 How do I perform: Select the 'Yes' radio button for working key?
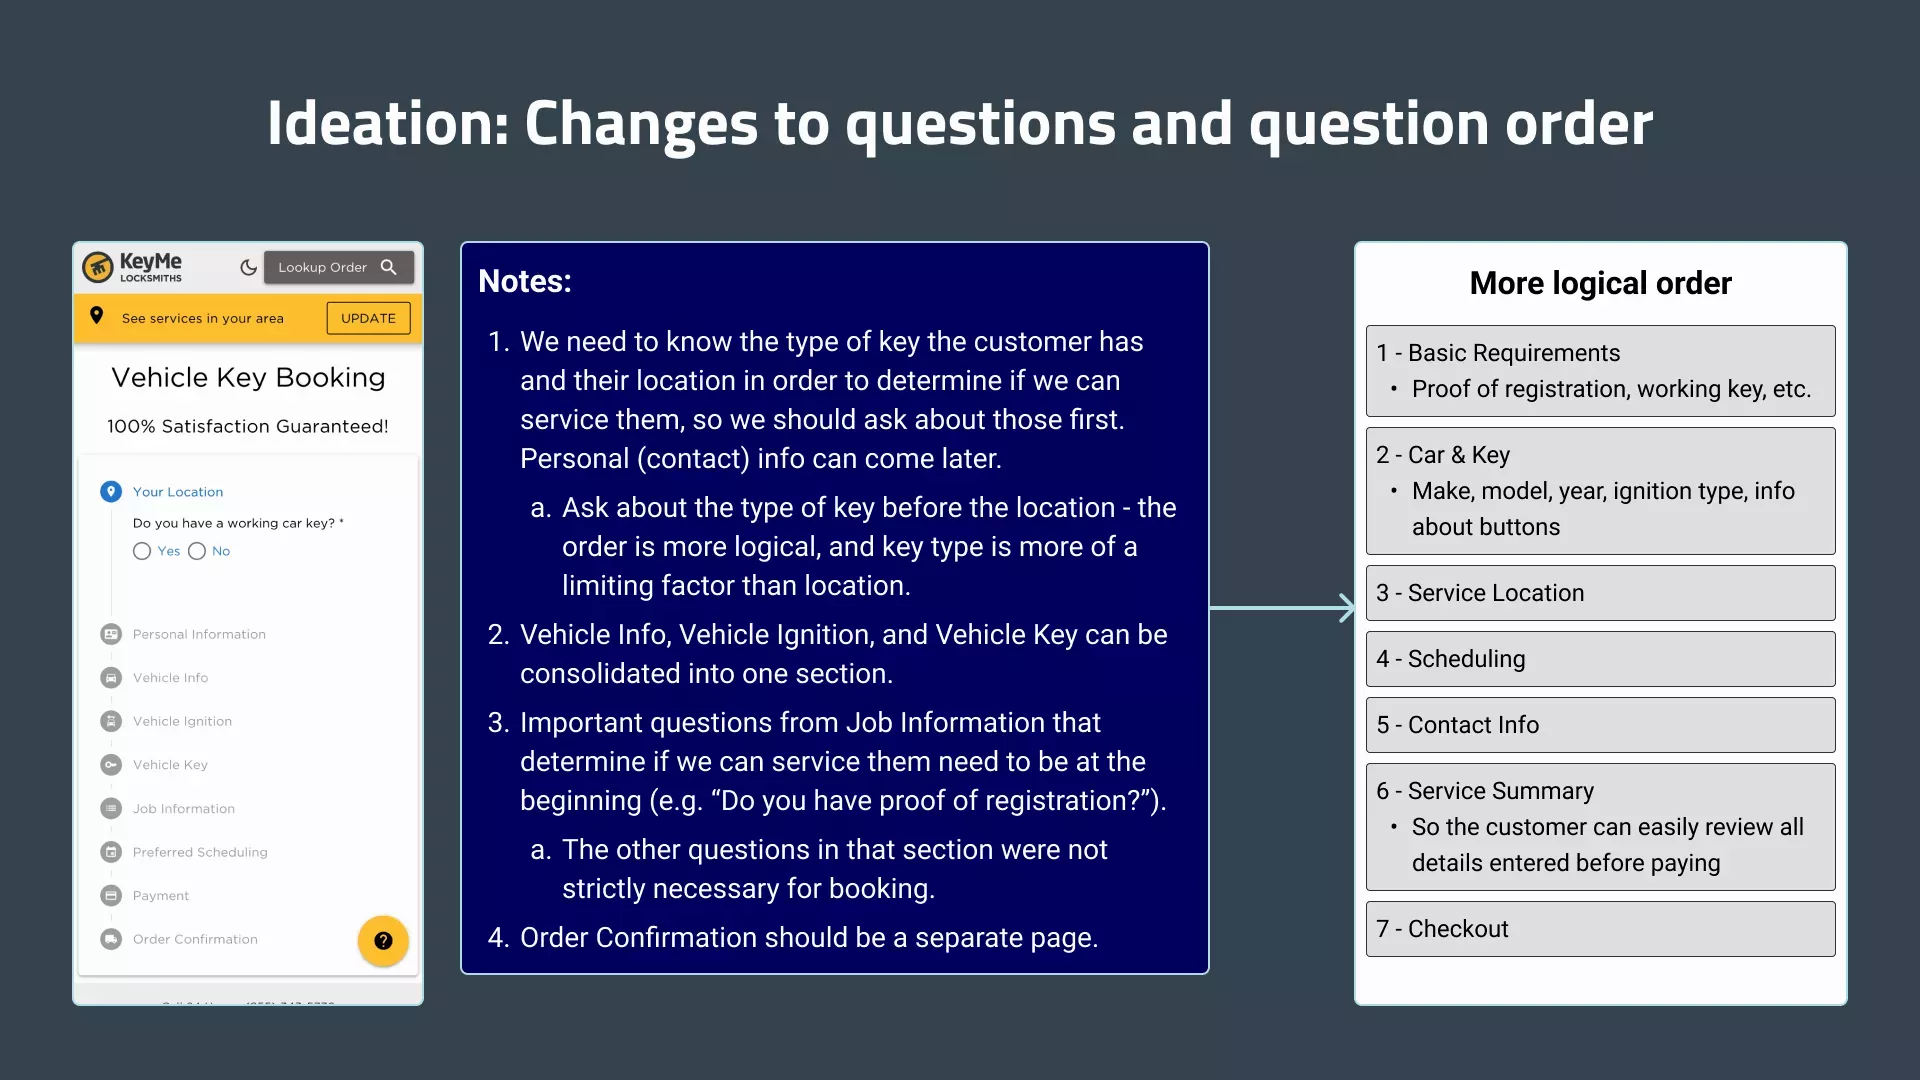[141, 550]
